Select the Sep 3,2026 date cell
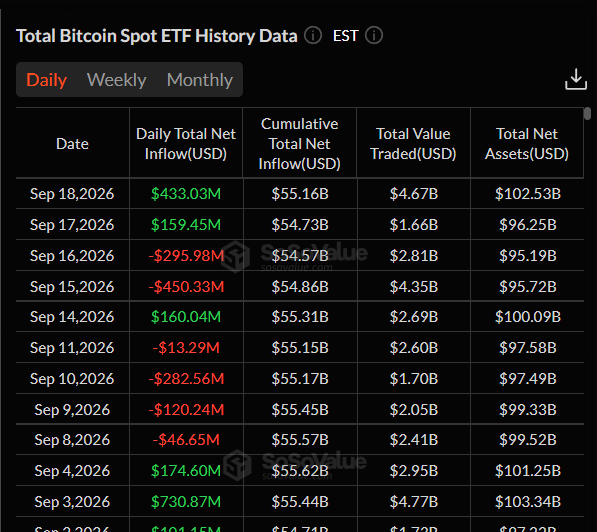Screen dimensions: 597x532 coord(72,502)
